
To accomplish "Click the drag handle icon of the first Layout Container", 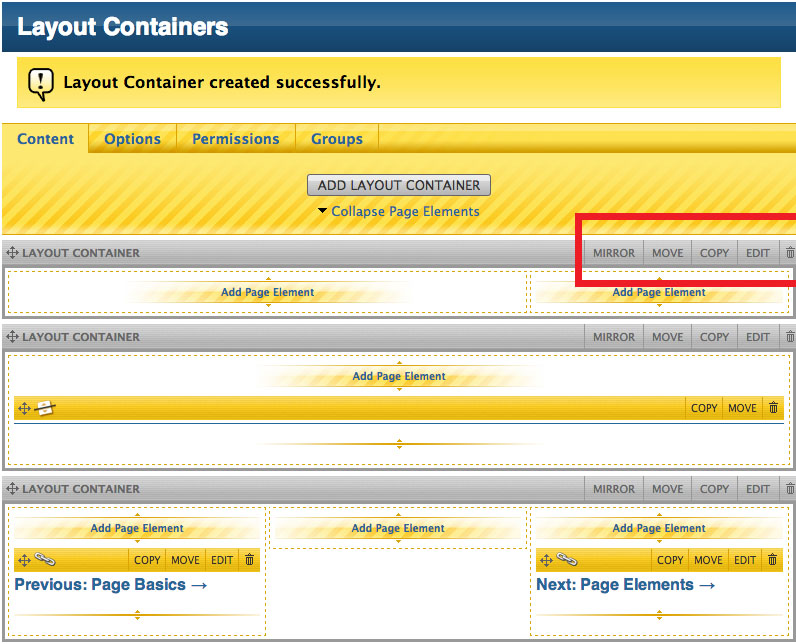I will click(x=12, y=252).
